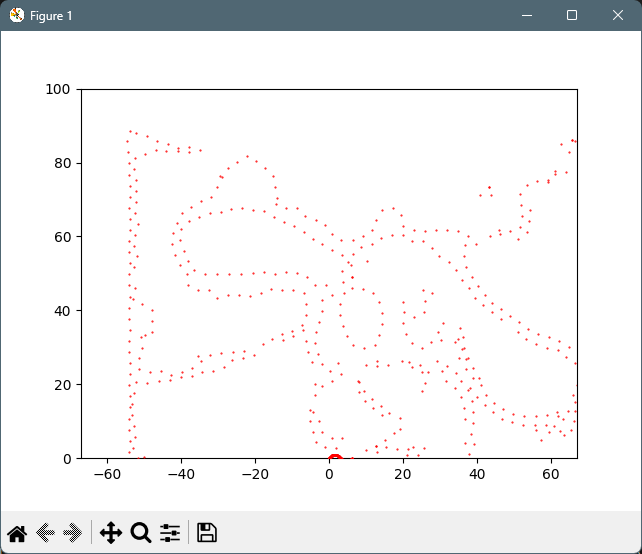Viewport: 642px width, 554px height.
Task: Reset the plot to original view
Action: [x=17, y=533]
